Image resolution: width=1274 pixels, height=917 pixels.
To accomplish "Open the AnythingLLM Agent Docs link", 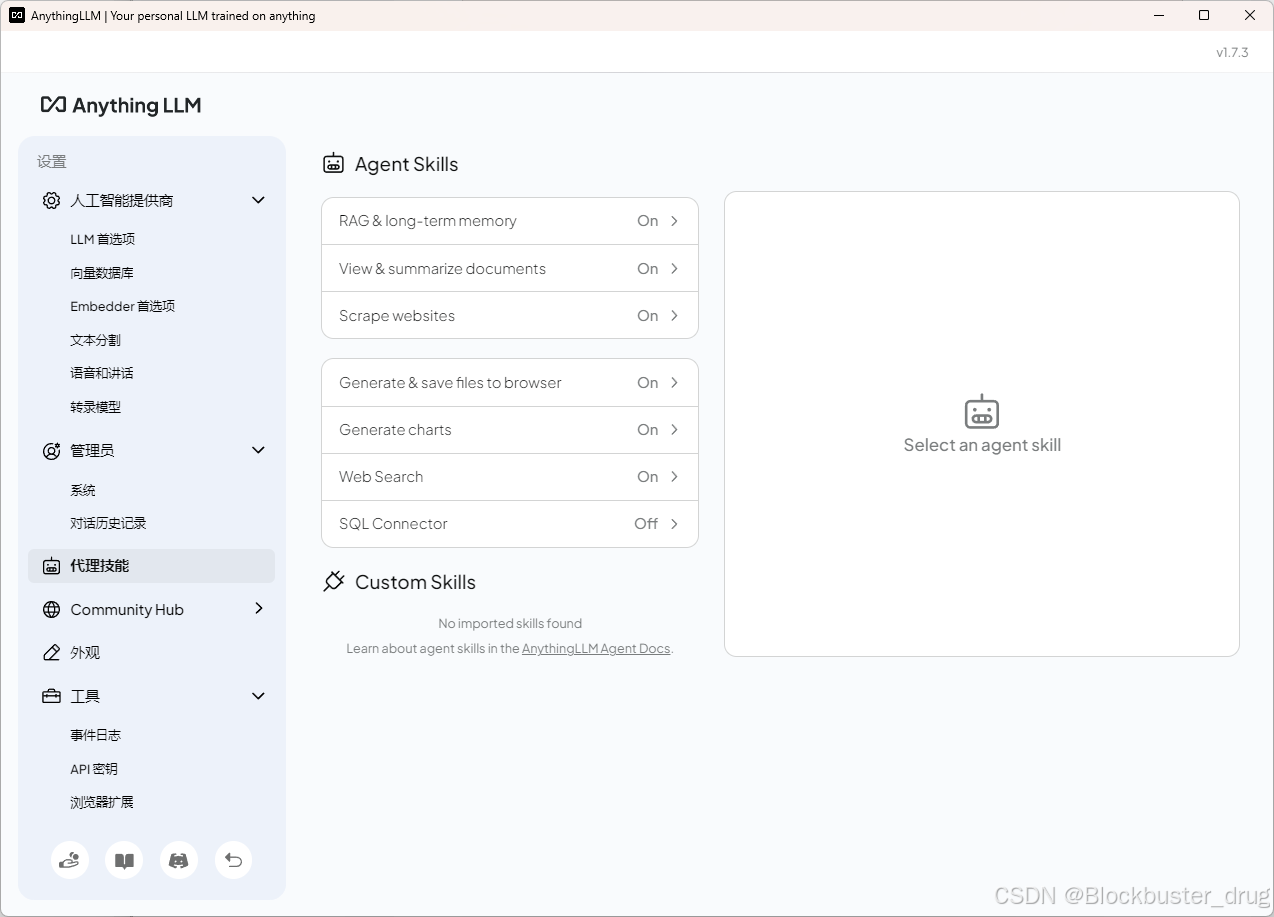I will (596, 648).
